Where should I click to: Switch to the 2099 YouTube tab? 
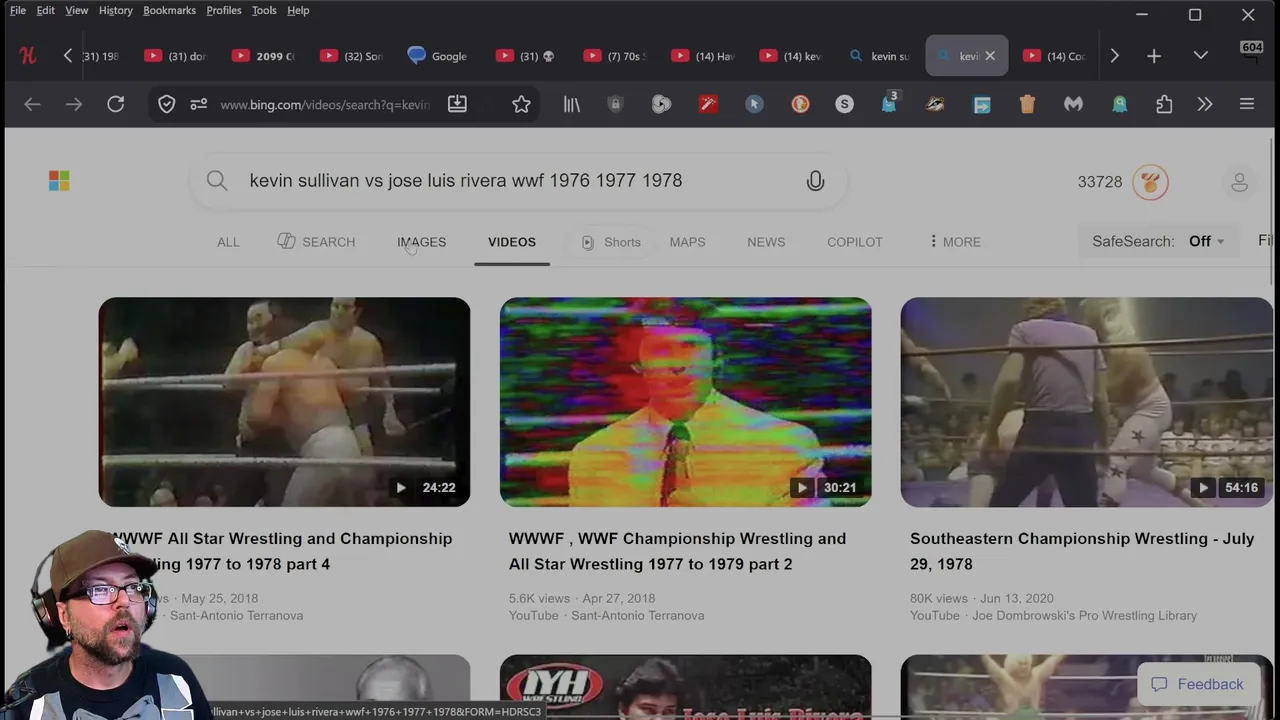click(261, 56)
